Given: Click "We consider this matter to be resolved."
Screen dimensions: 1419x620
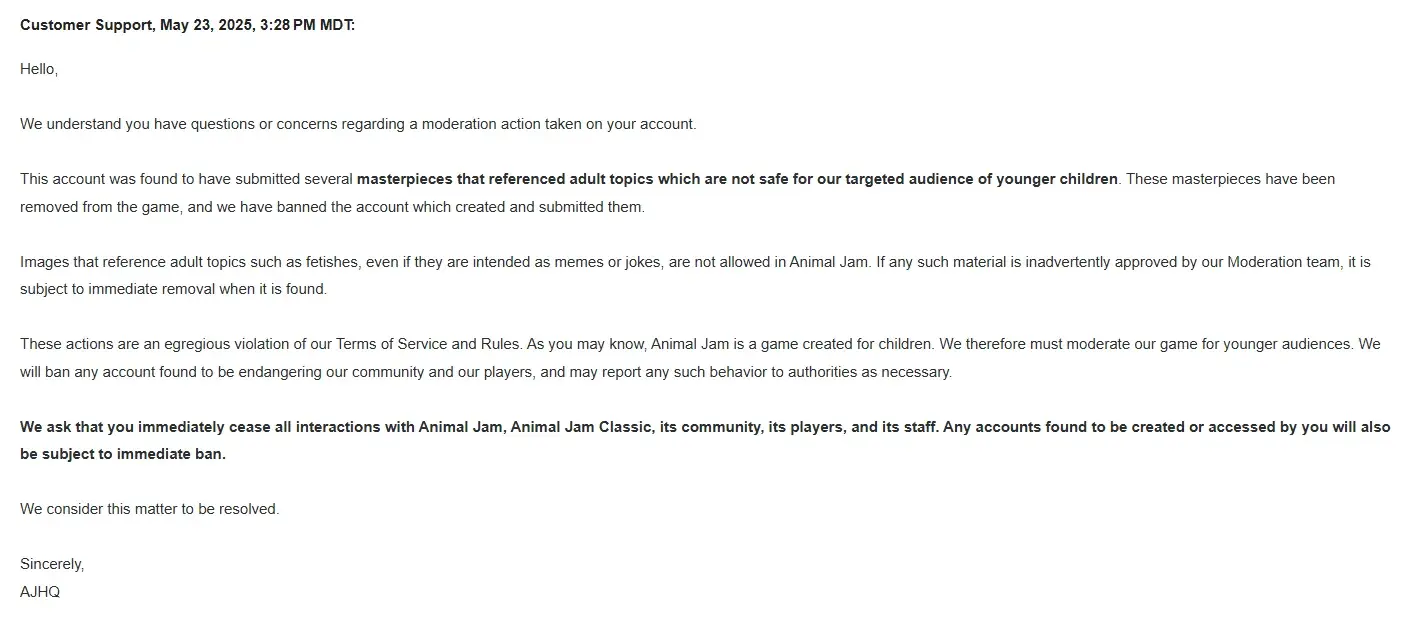Looking at the screenshot, I should pyautogui.click(x=149, y=509).
